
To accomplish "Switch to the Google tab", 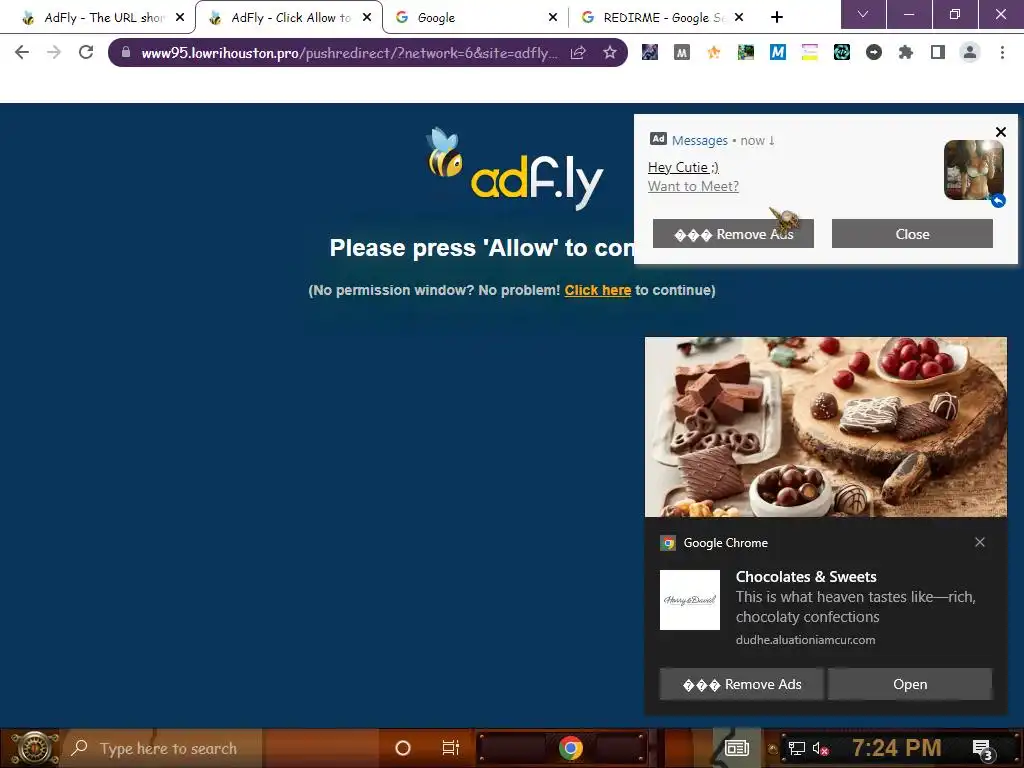I will pyautogui.click(x=475, y=18).
